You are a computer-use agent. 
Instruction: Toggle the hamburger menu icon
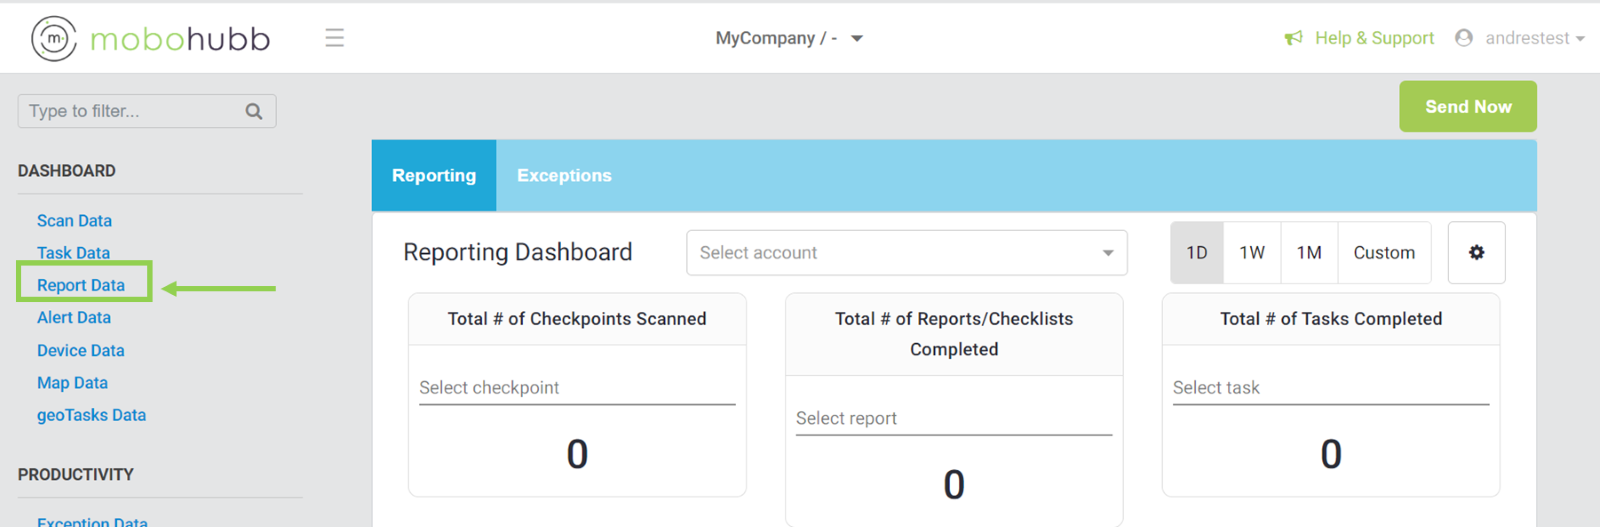[334, 38]
